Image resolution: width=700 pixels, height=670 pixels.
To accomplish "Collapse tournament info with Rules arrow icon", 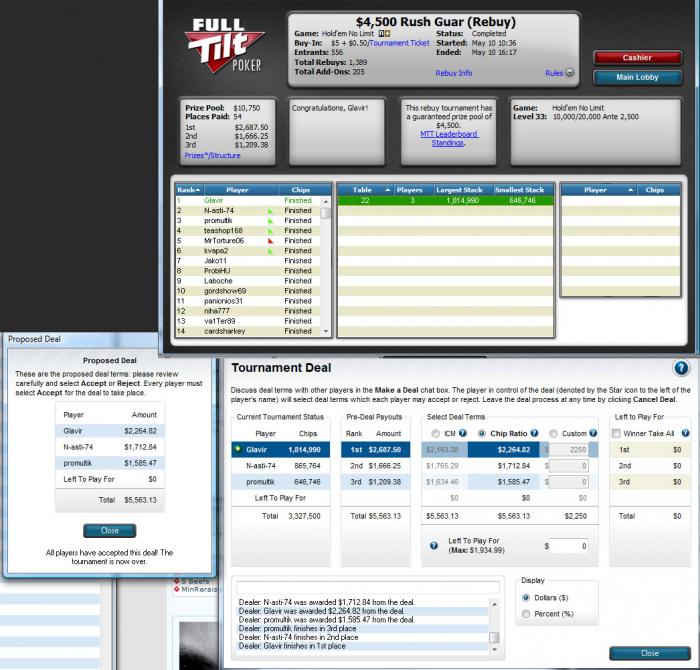I will (570, 72).
